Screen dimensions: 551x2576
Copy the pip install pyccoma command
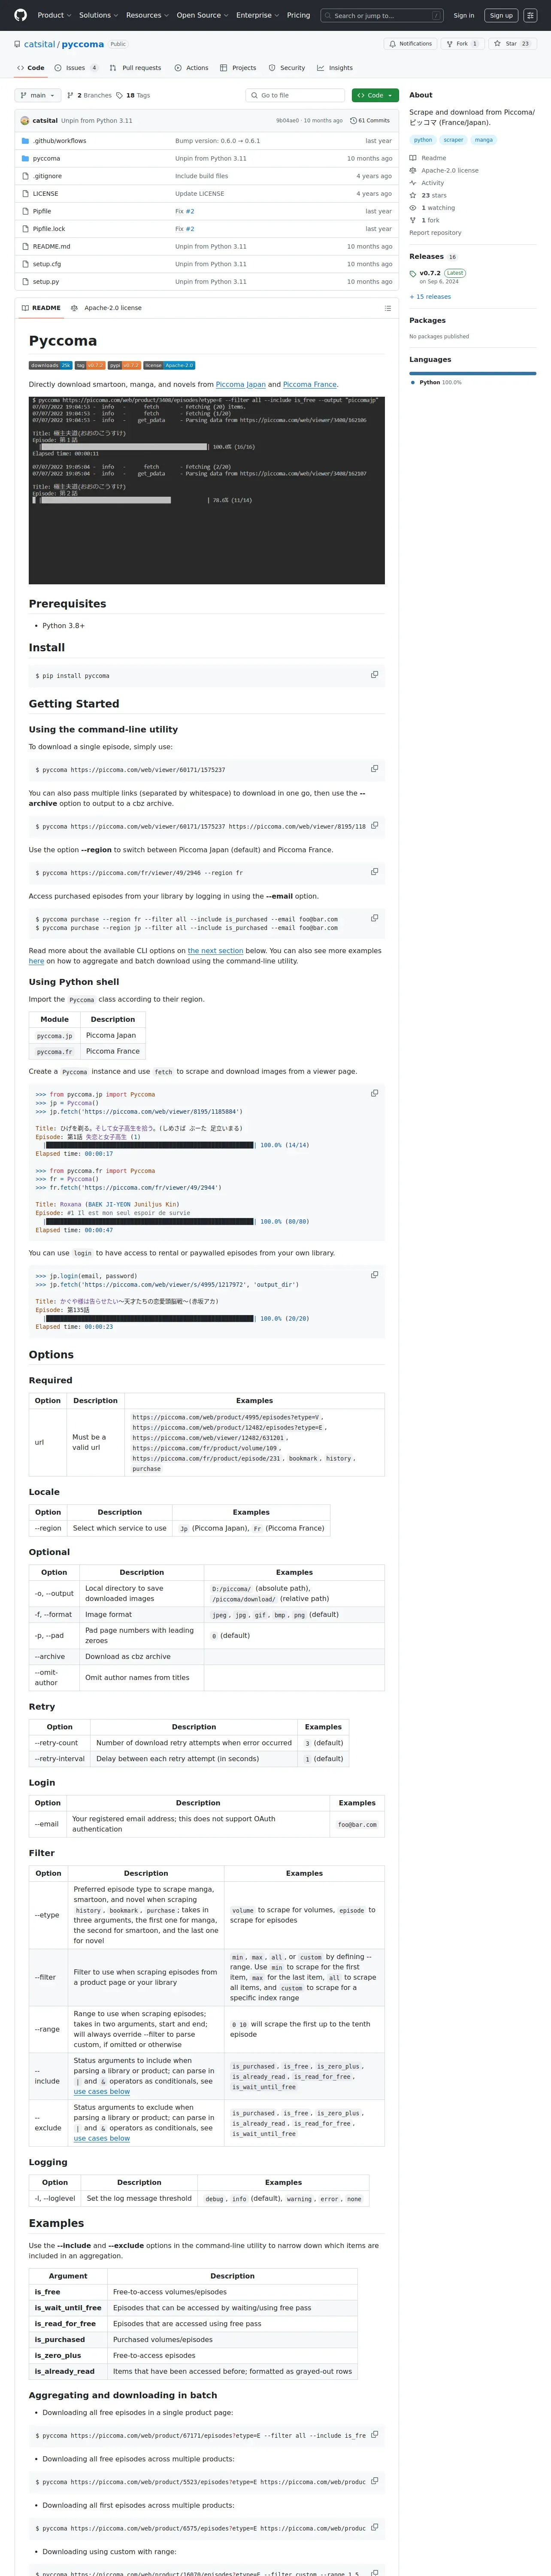(374, 675)
